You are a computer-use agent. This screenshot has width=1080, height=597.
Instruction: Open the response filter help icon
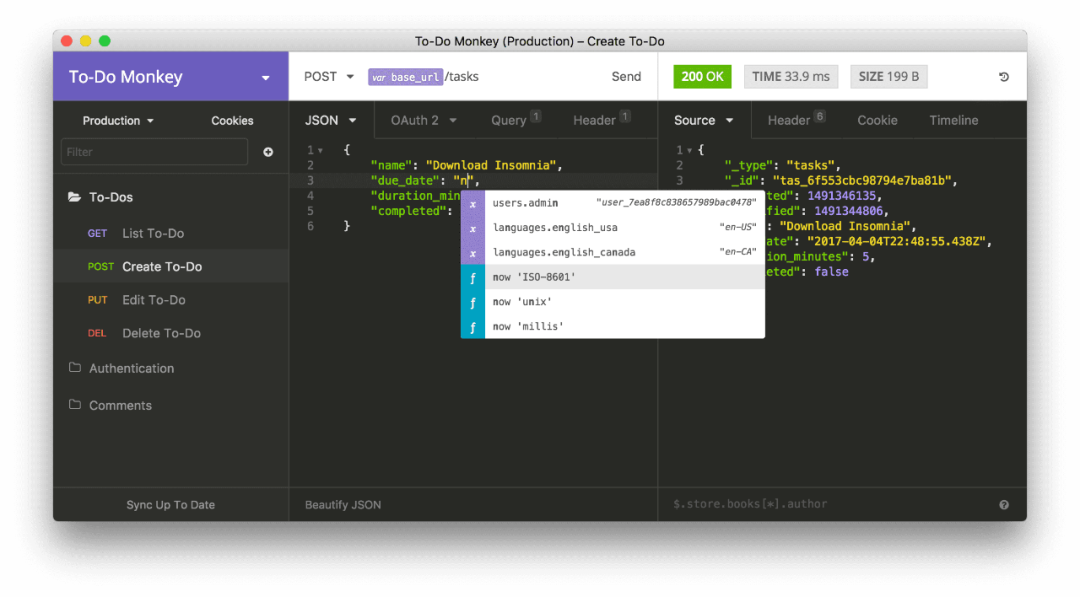(x=1004, y=505)
